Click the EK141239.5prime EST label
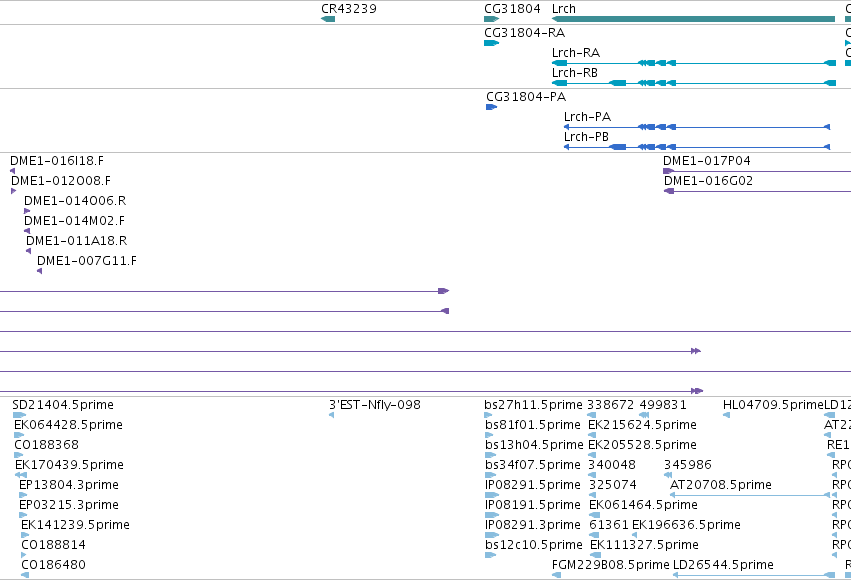This screenshot has height=580, width=851. tap(75, 525)
